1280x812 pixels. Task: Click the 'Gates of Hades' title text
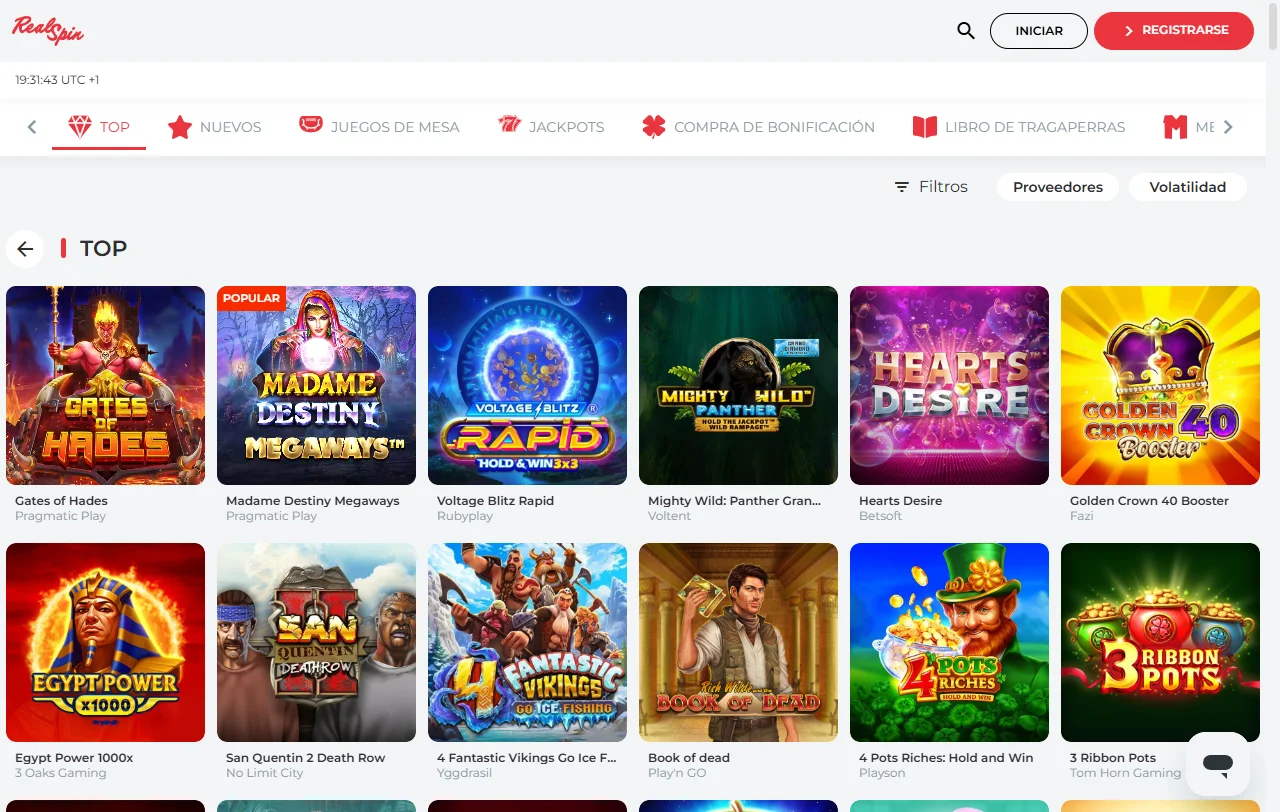[x=61, y=501]
